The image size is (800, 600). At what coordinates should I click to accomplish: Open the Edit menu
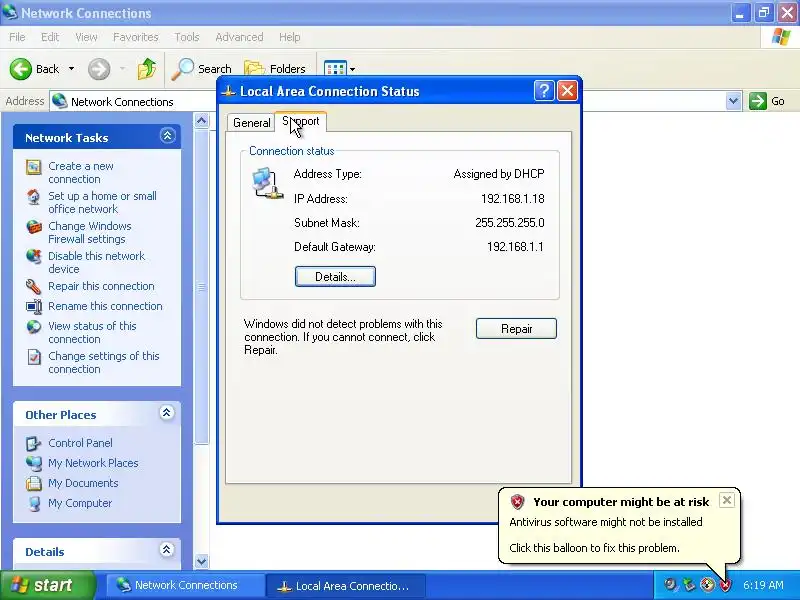point(49,37)
